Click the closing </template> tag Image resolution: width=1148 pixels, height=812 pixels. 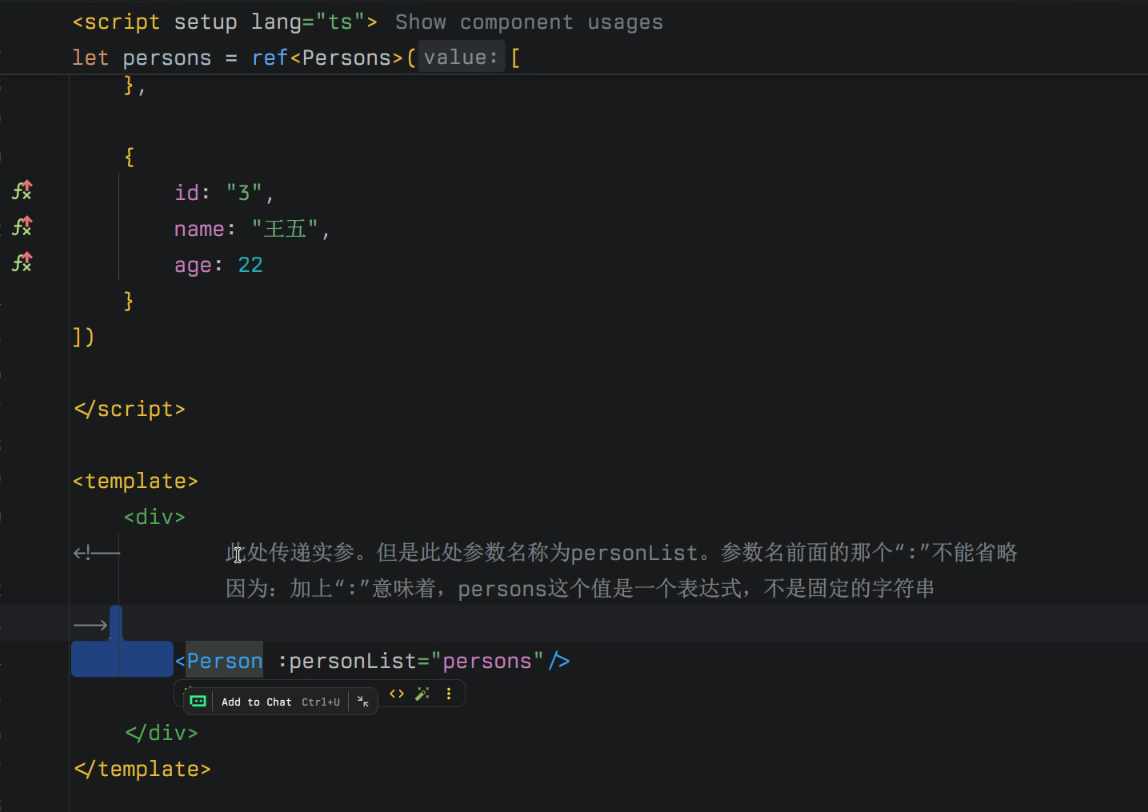click(142, 768)
